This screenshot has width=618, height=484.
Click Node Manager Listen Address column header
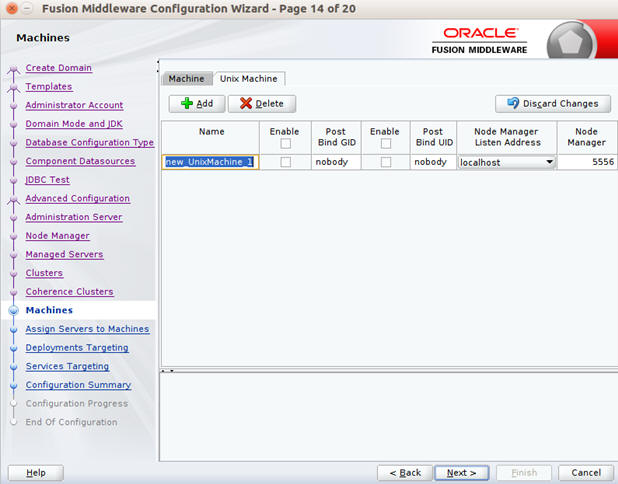pyautogui.click(x=507, y=137)
